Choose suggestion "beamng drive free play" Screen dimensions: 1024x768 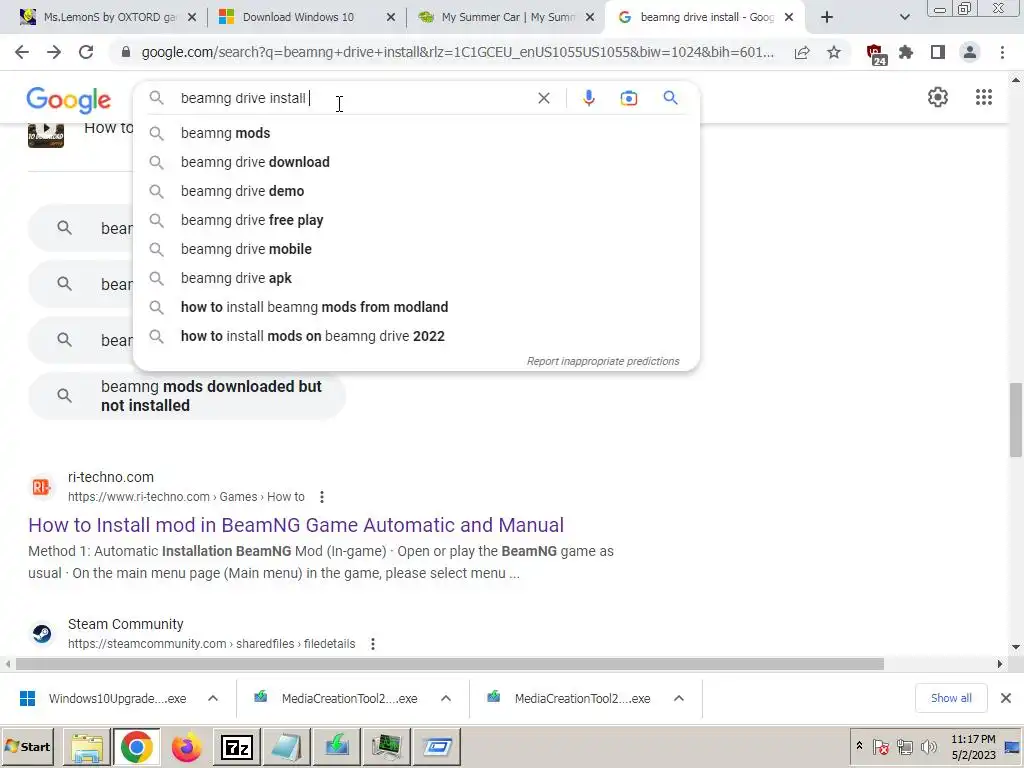(x=416, y=220)
